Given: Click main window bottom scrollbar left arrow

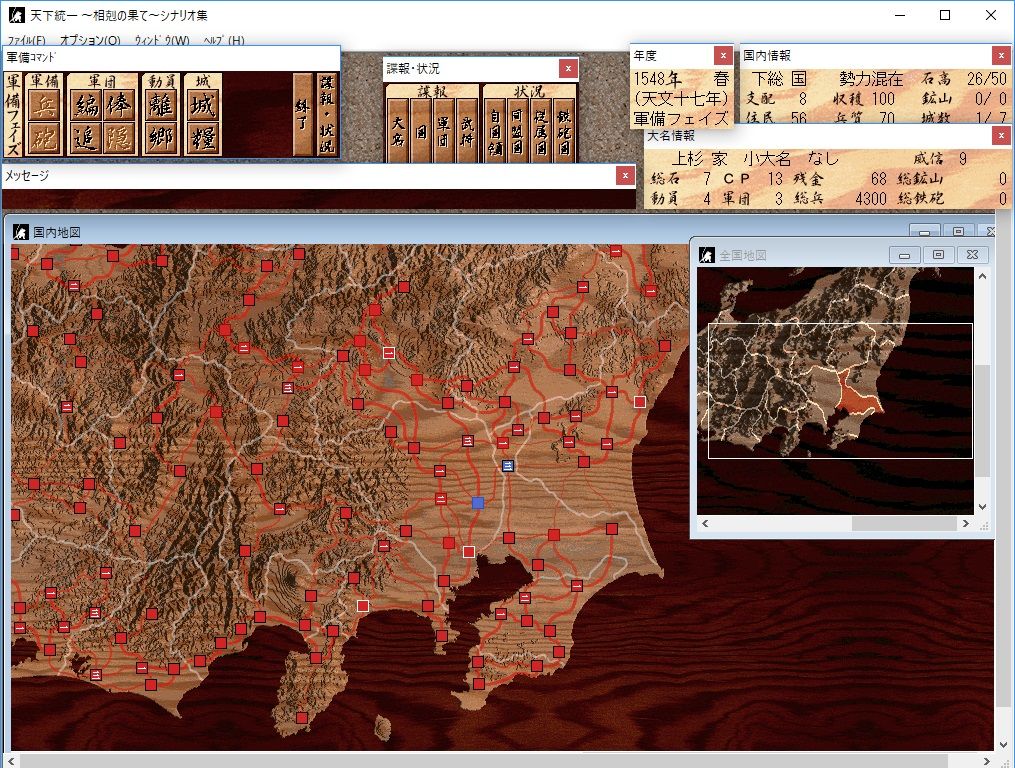Looking at the screenshot, I should coord(11,762).
